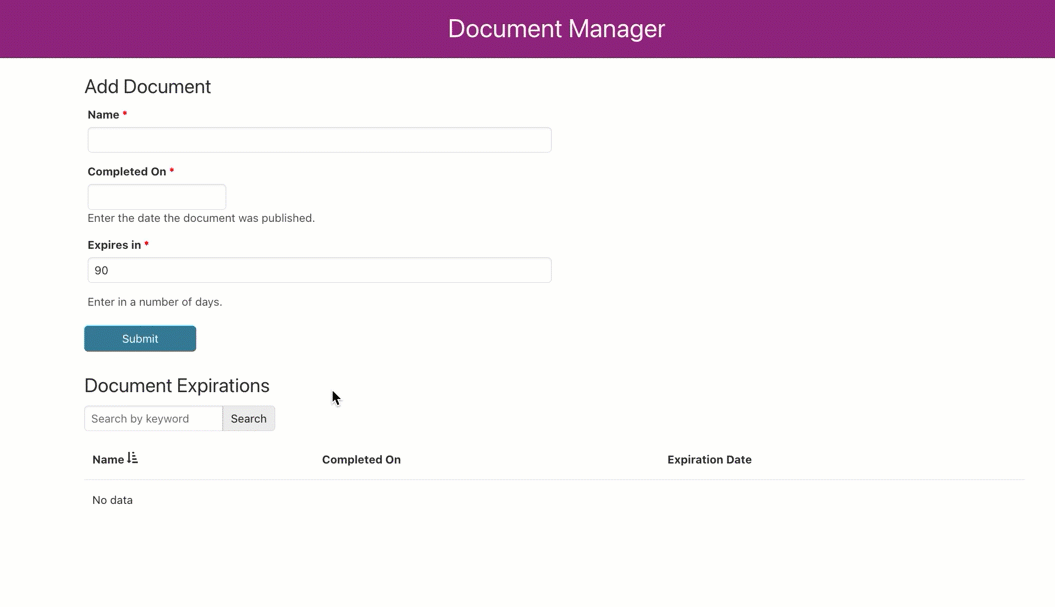Click the Document Expirations heading
The height and width of the screenshot is (607, 1055).
177,386
